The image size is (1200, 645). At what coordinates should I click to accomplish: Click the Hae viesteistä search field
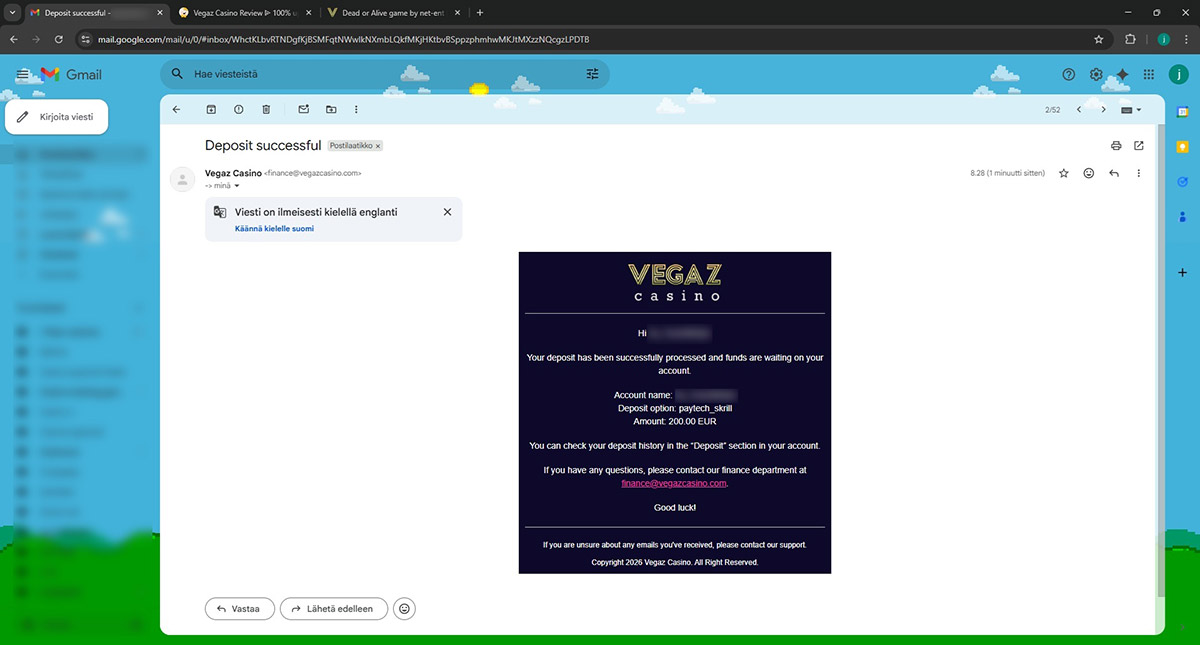click(x=380, y=74)
